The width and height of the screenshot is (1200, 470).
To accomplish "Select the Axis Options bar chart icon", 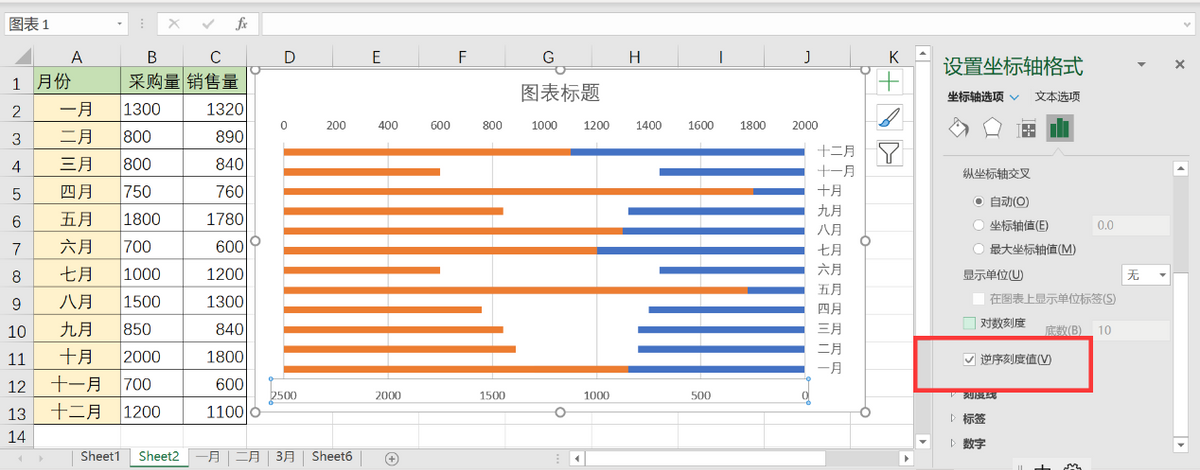I will pos(1060,128).
